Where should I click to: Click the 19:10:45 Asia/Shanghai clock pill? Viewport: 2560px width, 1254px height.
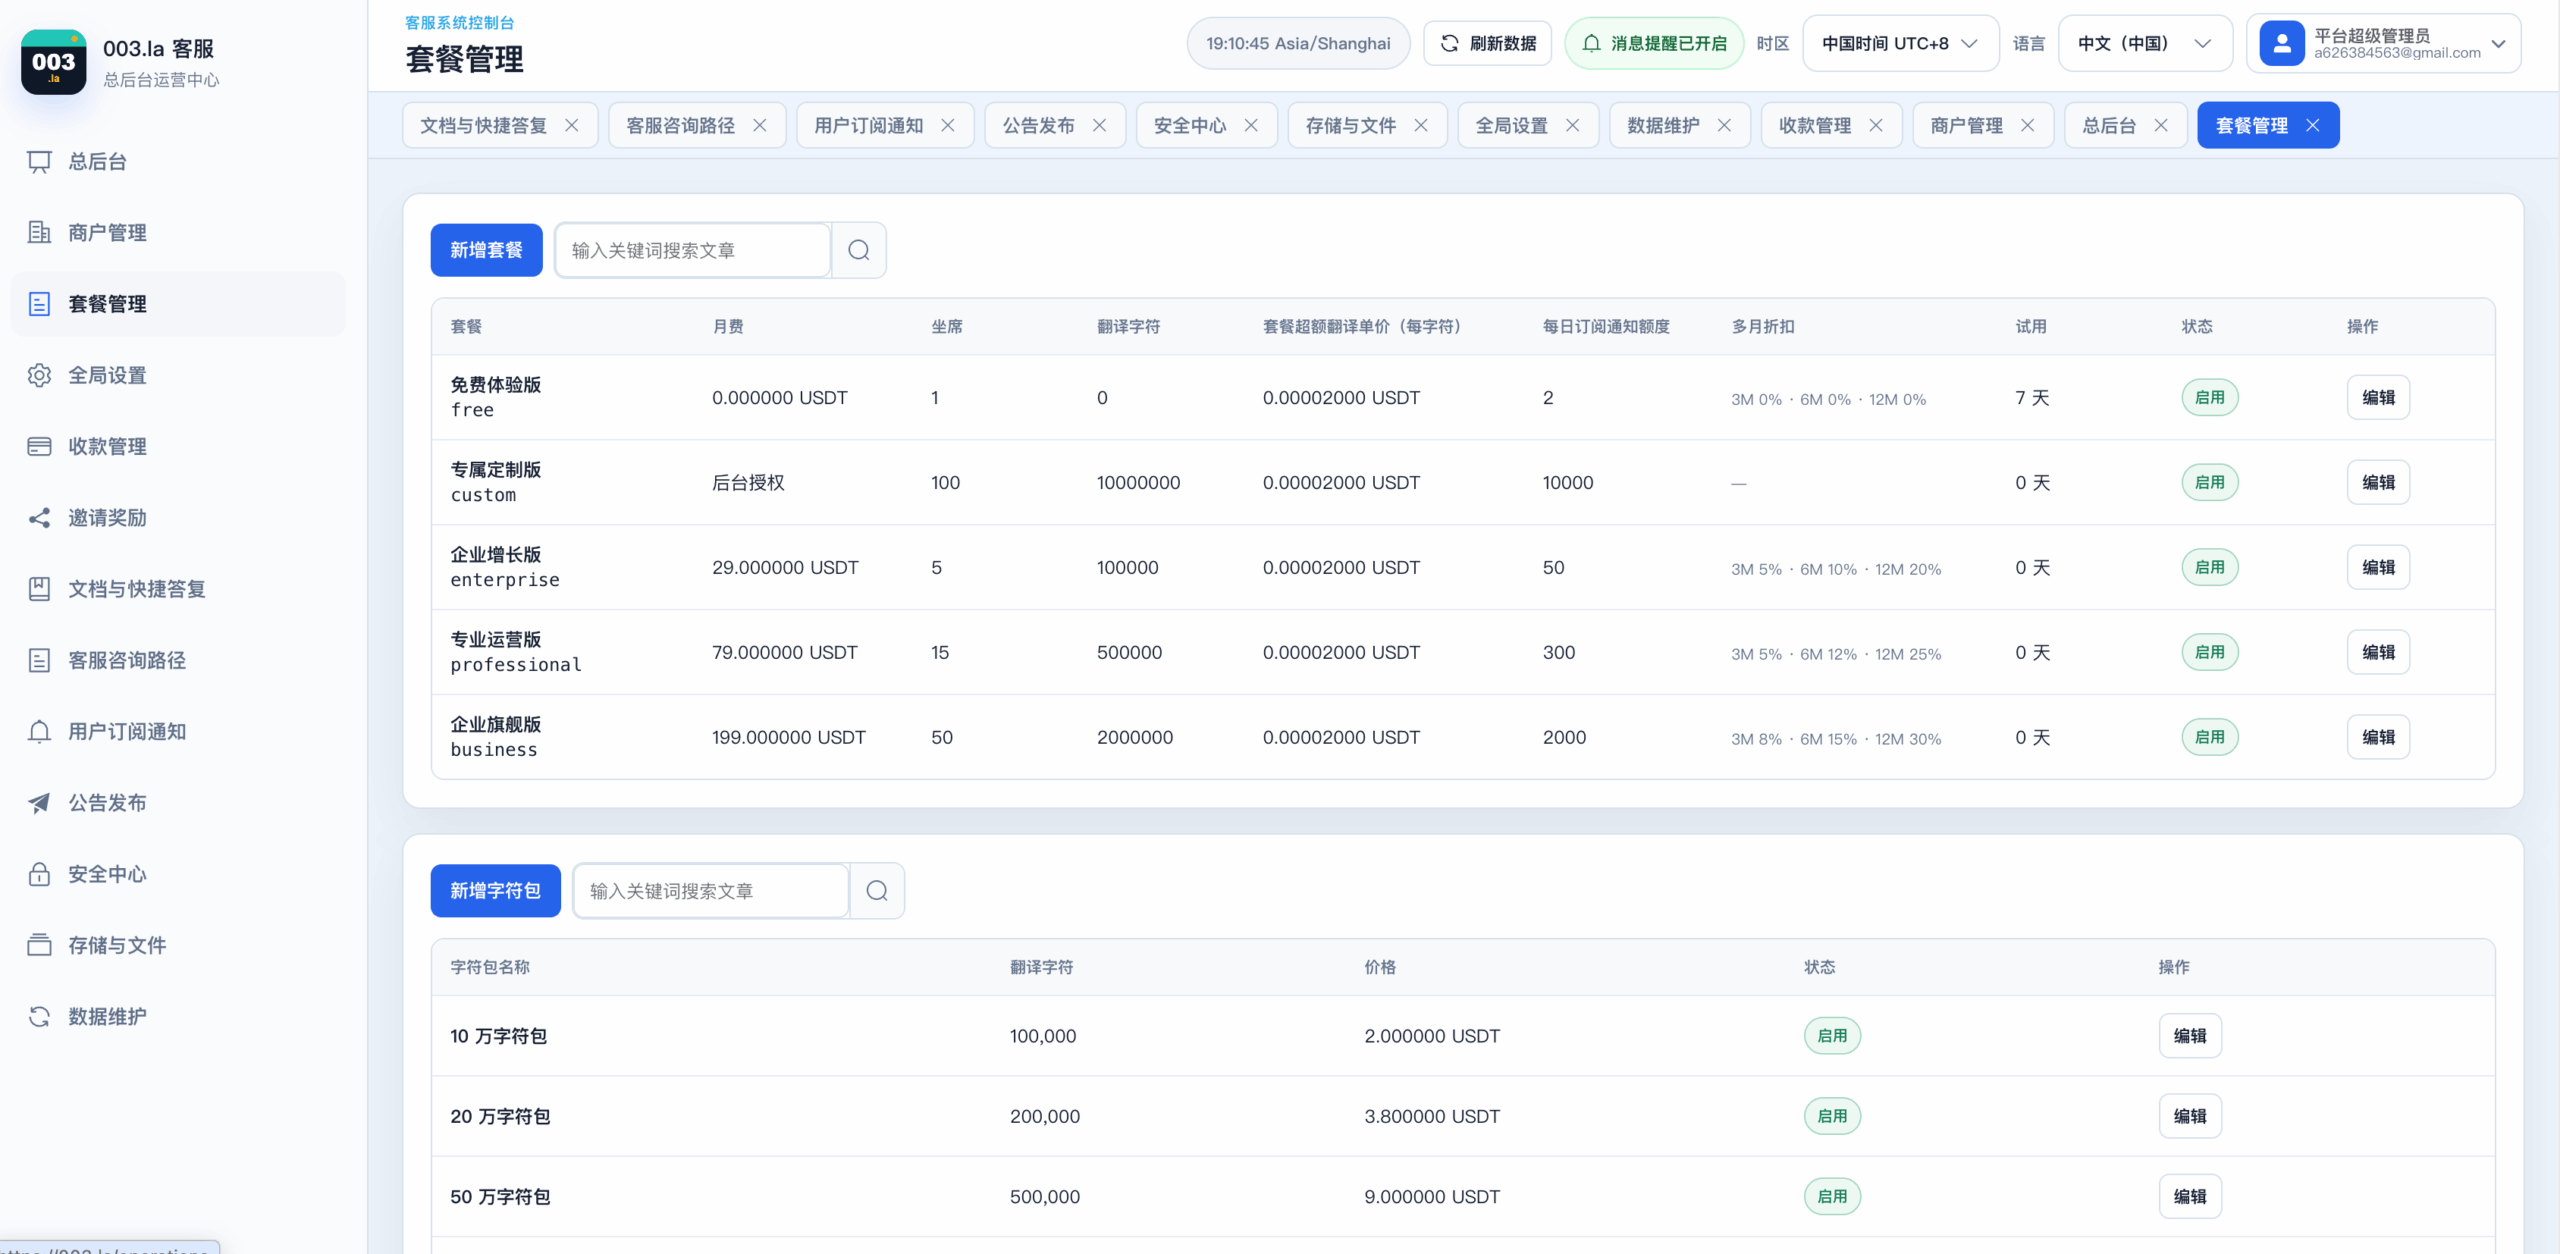[1298, 43]
